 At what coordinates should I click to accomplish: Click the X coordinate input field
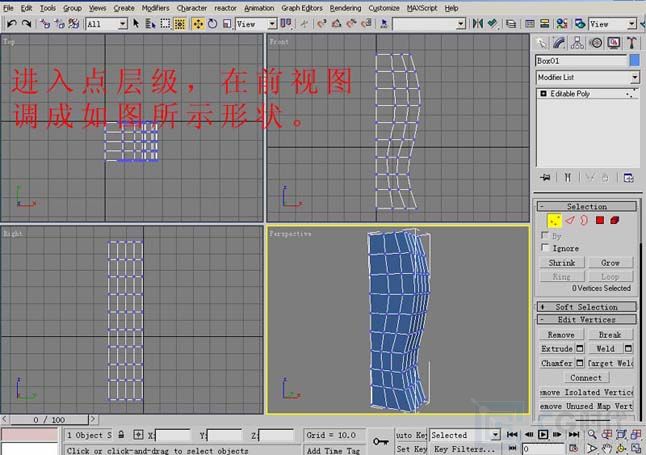173,435
